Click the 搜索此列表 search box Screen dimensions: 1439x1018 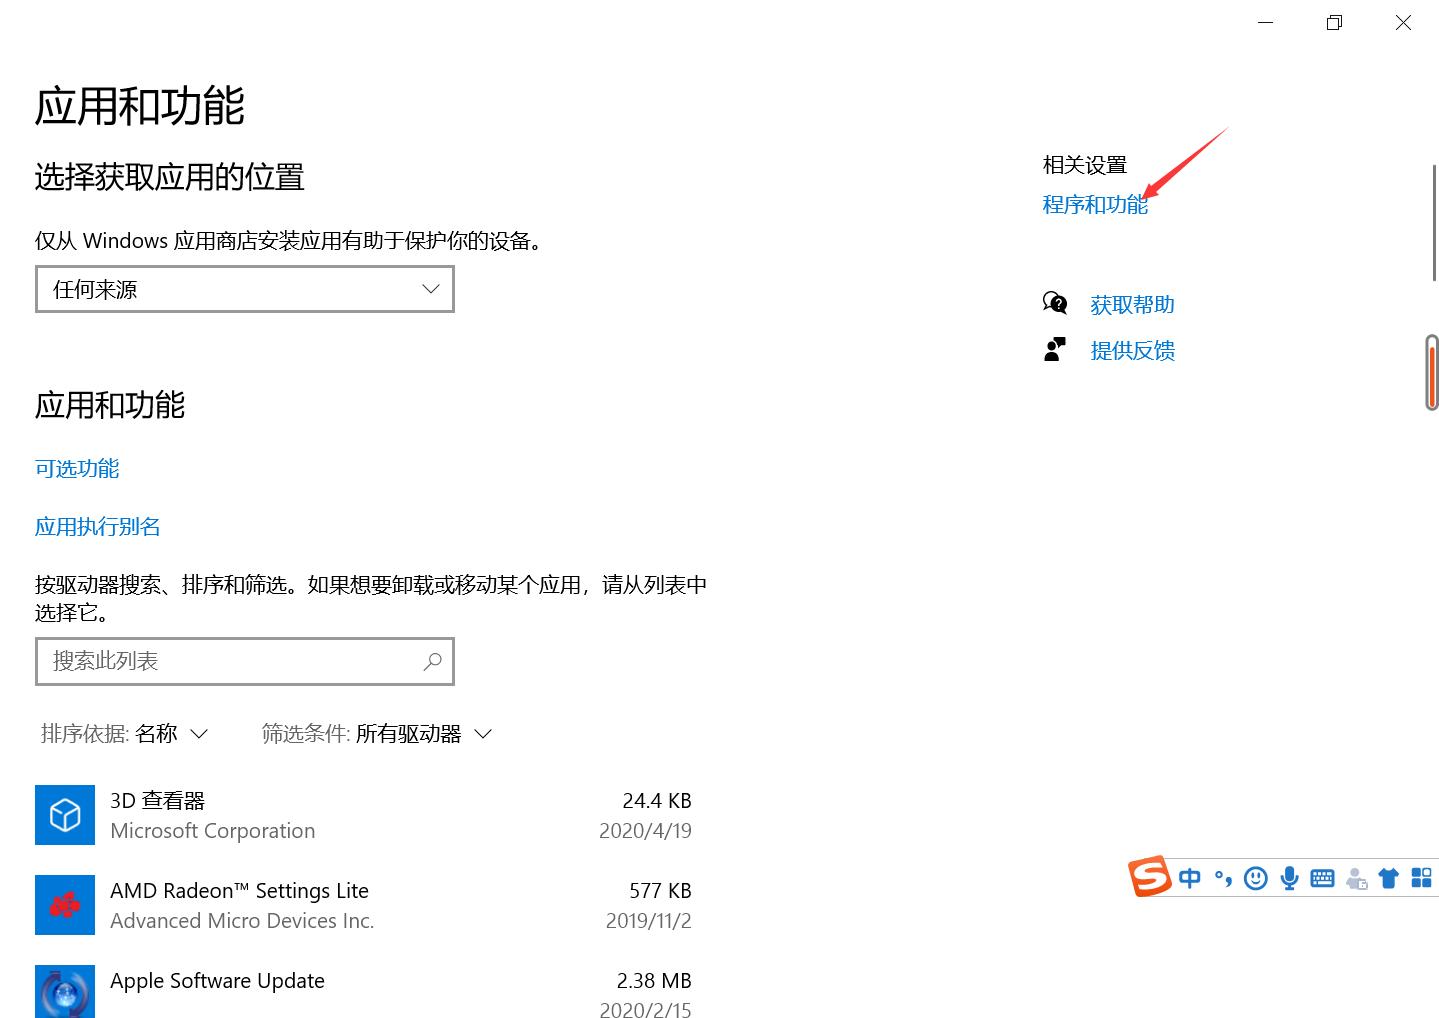[244, 661]
